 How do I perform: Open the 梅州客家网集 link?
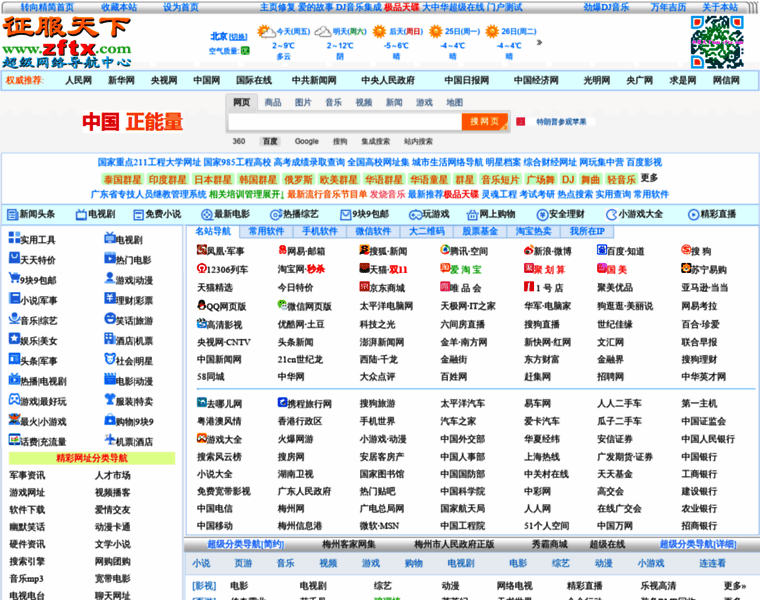[348, 544]
